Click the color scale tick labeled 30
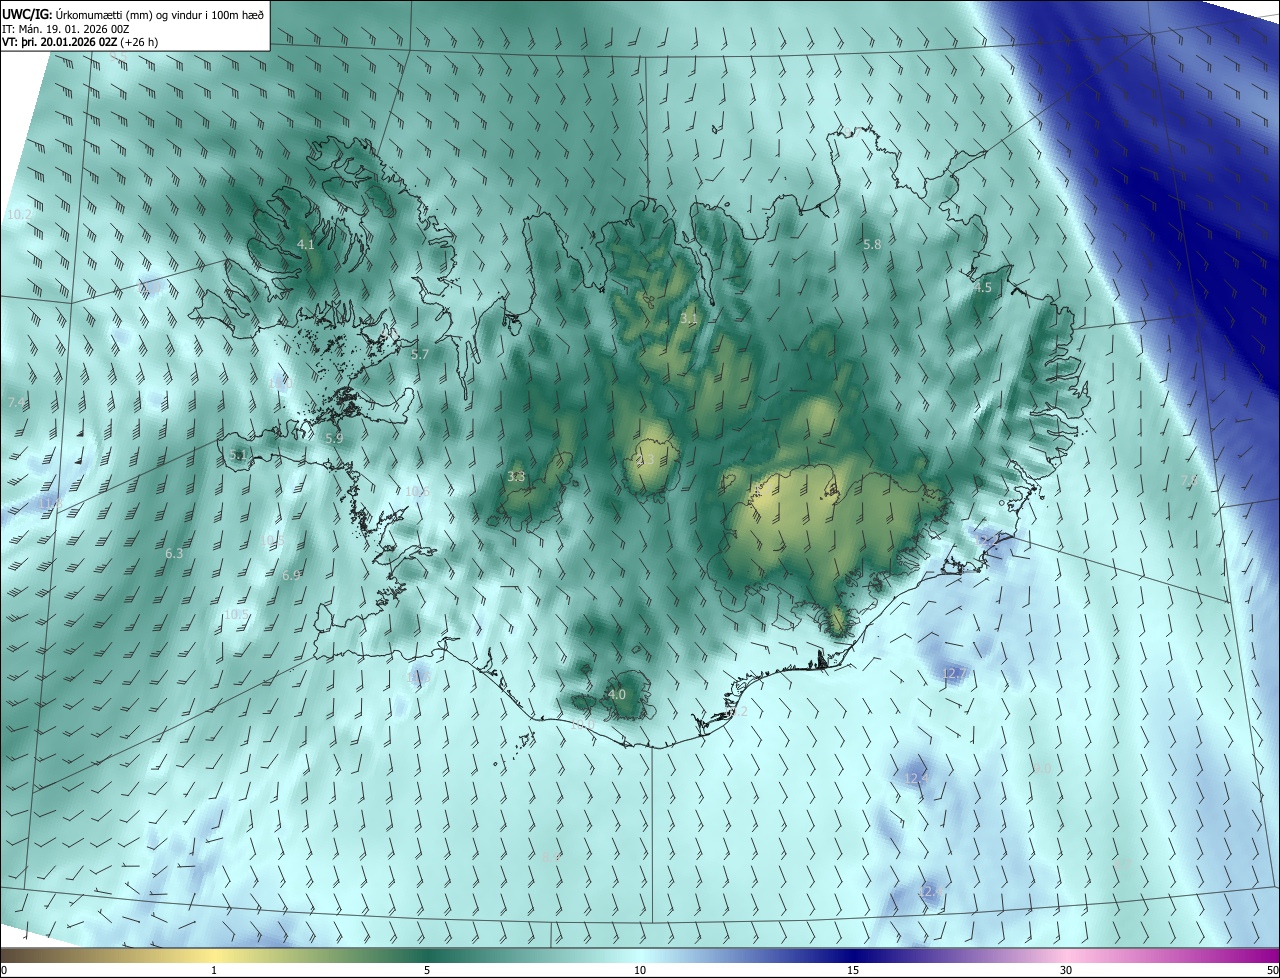 pyautogui.click(x=1066, y=970)
